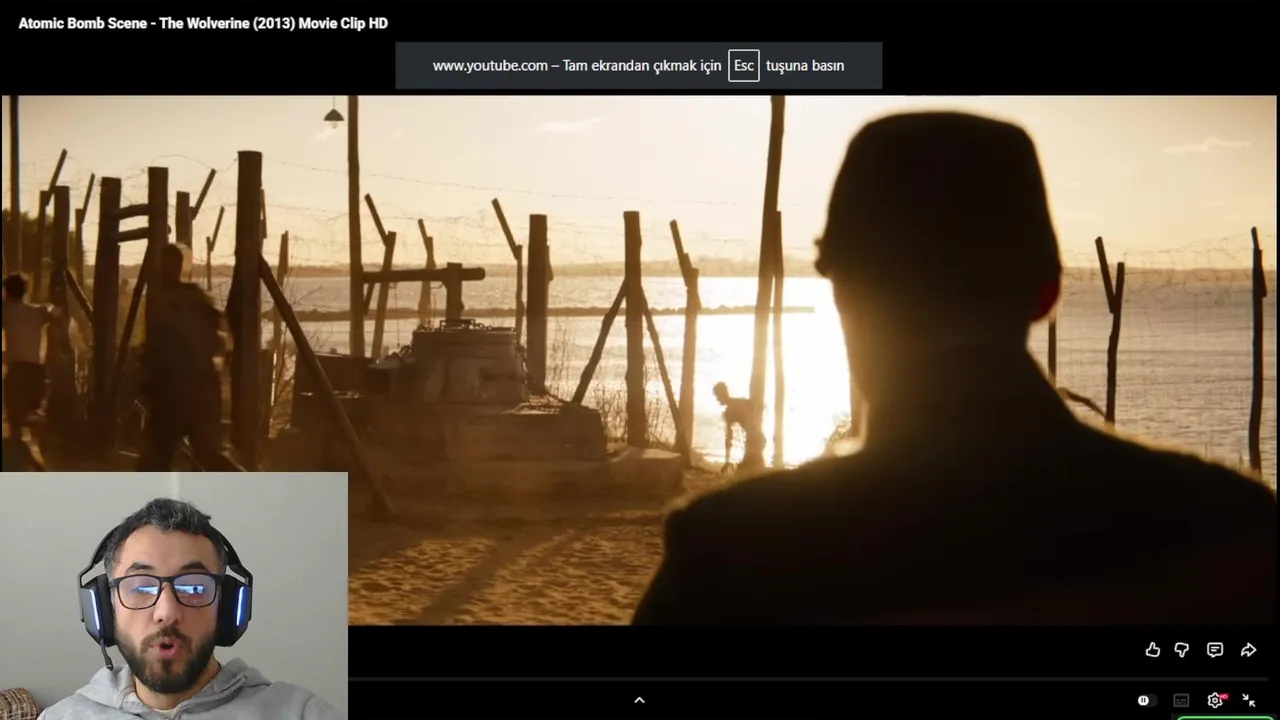Open the player settings gear

pos(1215,700)
